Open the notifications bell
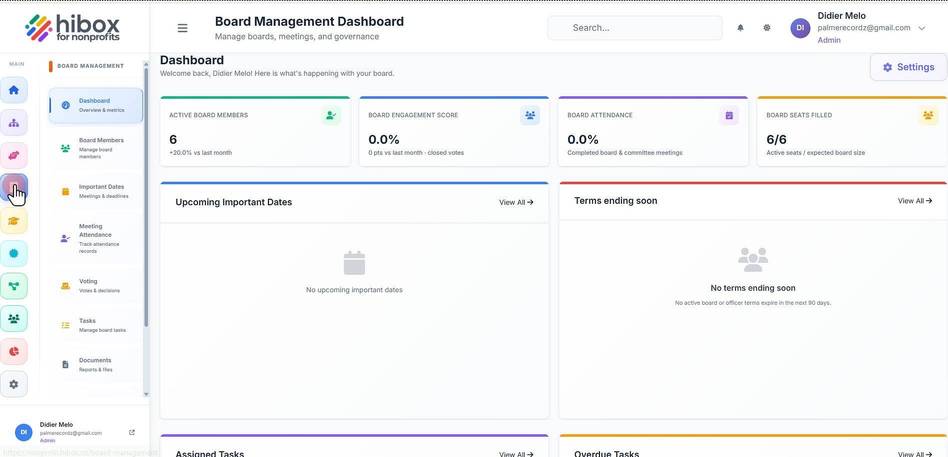This screenshot has height=457, width=948. click(x=740, y=28)
